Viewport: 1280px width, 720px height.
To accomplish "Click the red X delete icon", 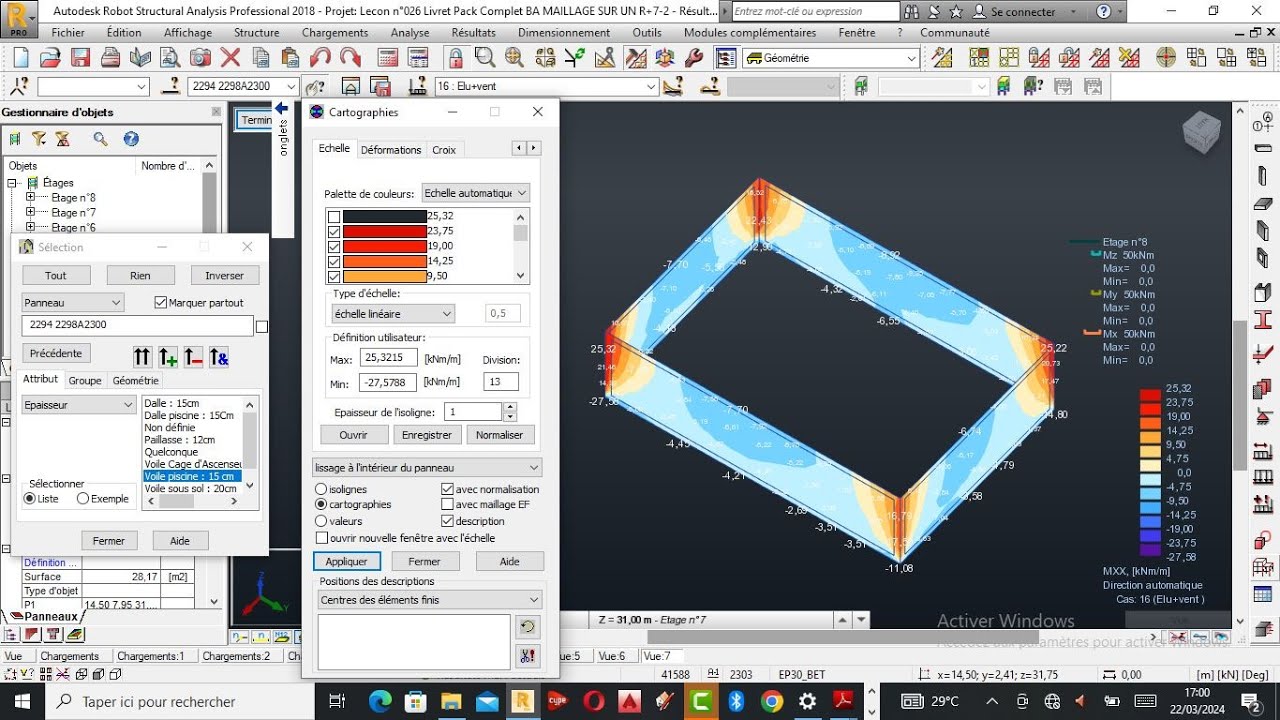I will click(230, 58).
